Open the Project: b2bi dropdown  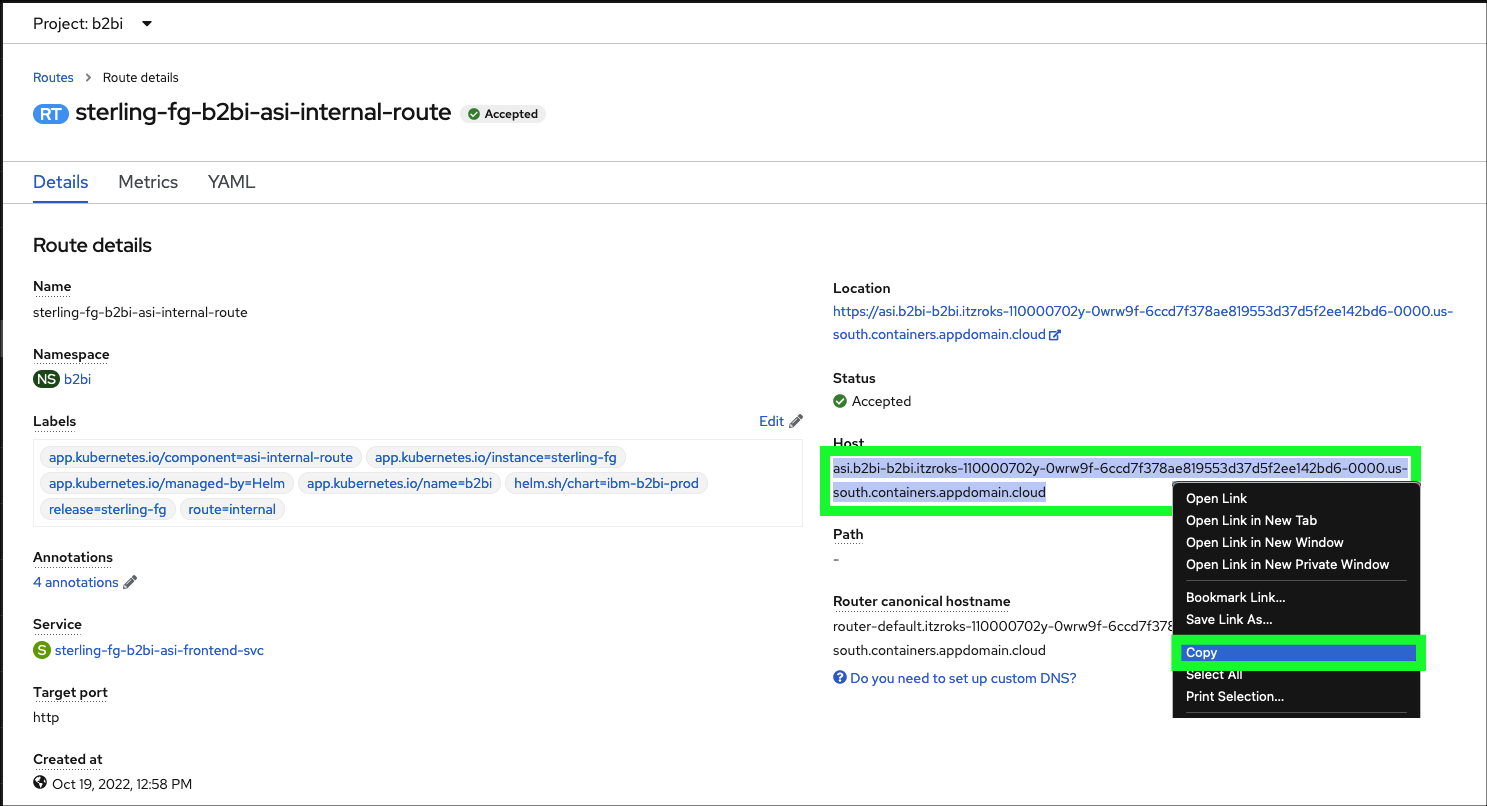click(x=92, y=23)
